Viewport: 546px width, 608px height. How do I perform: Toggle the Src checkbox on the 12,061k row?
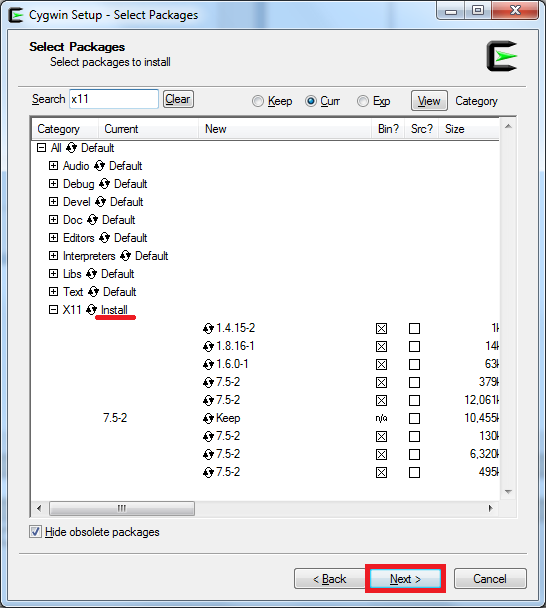415,400
